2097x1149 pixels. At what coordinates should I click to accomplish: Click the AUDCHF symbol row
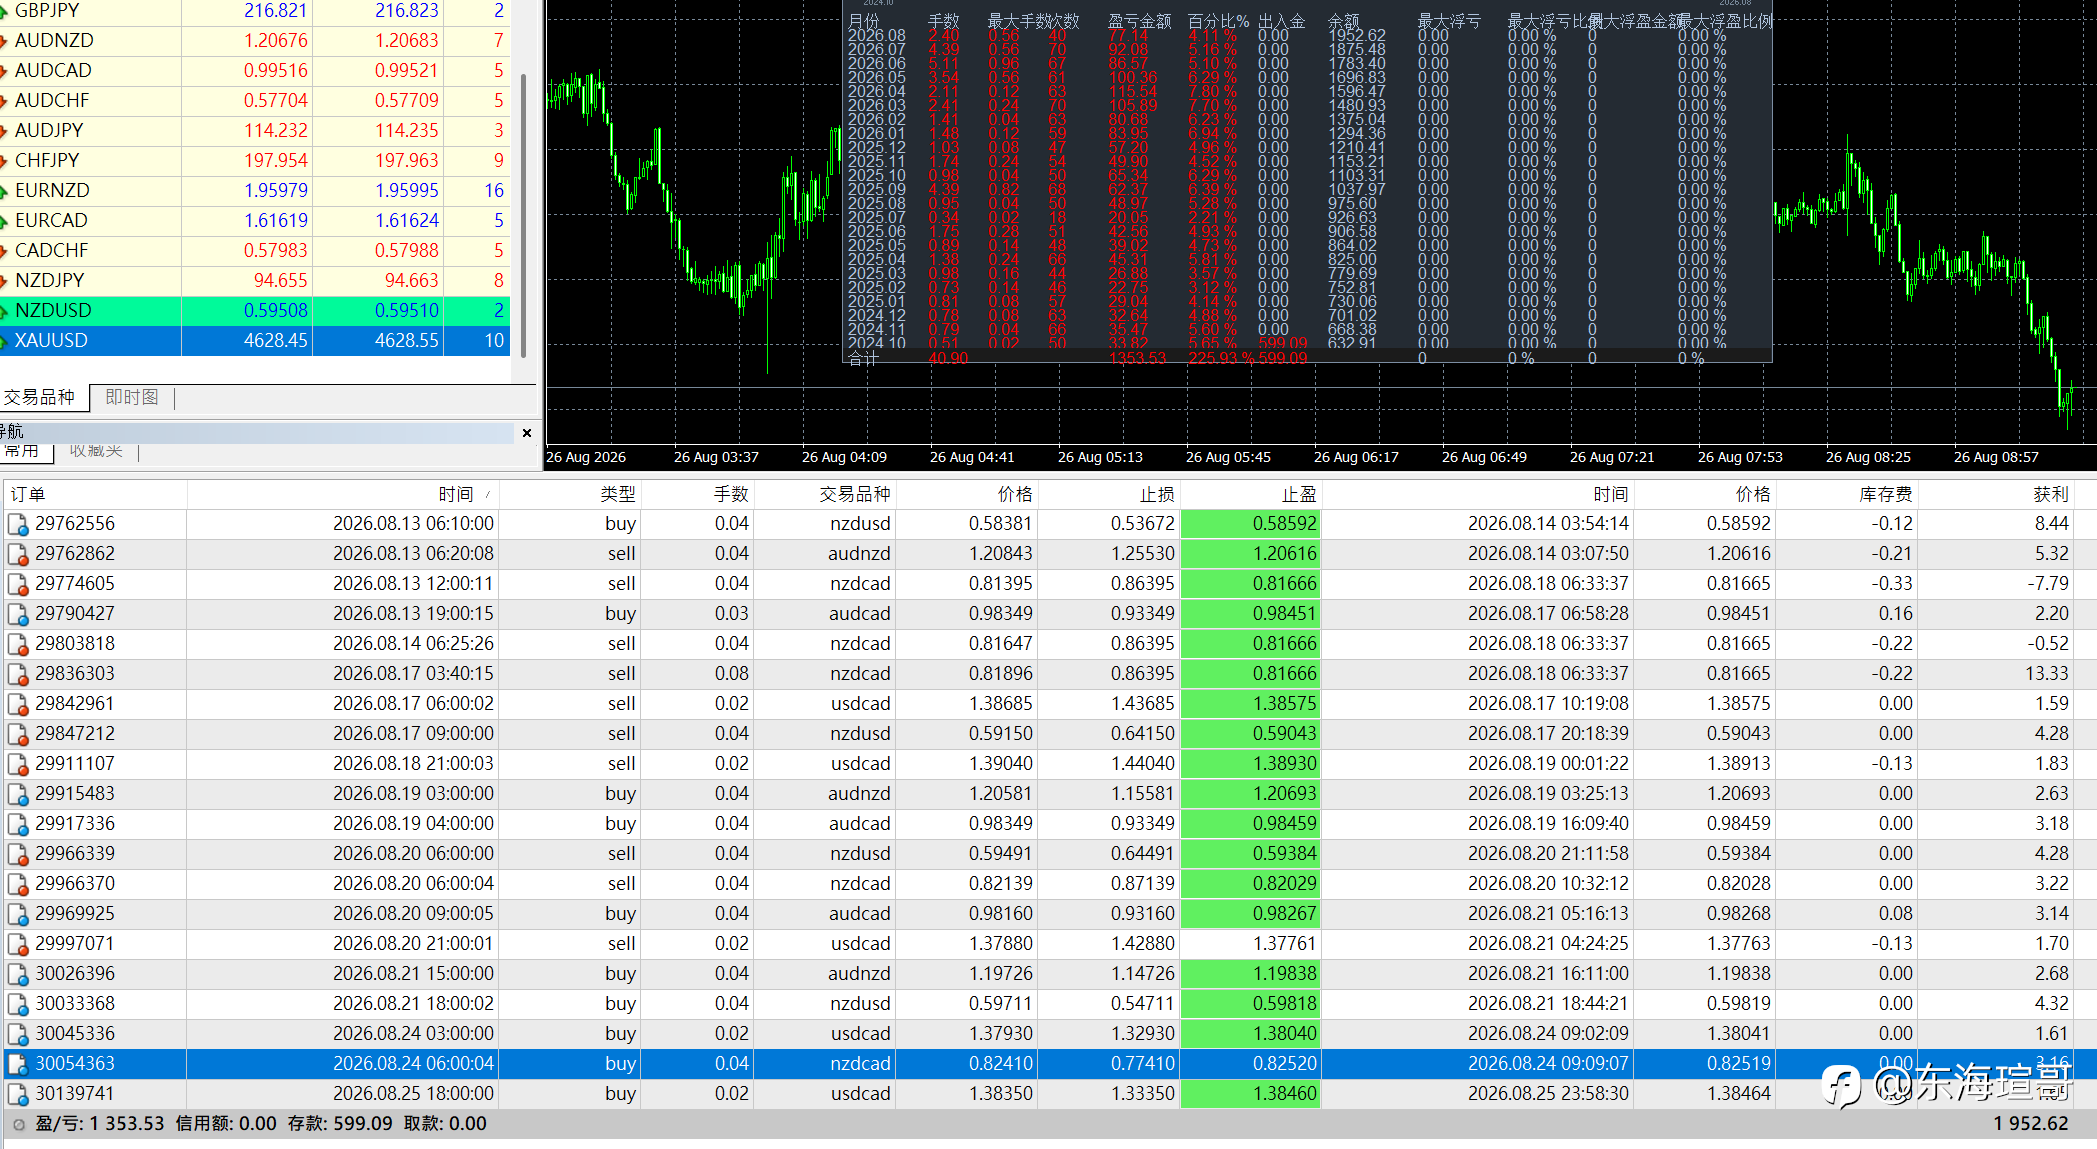tap(255, 101)
